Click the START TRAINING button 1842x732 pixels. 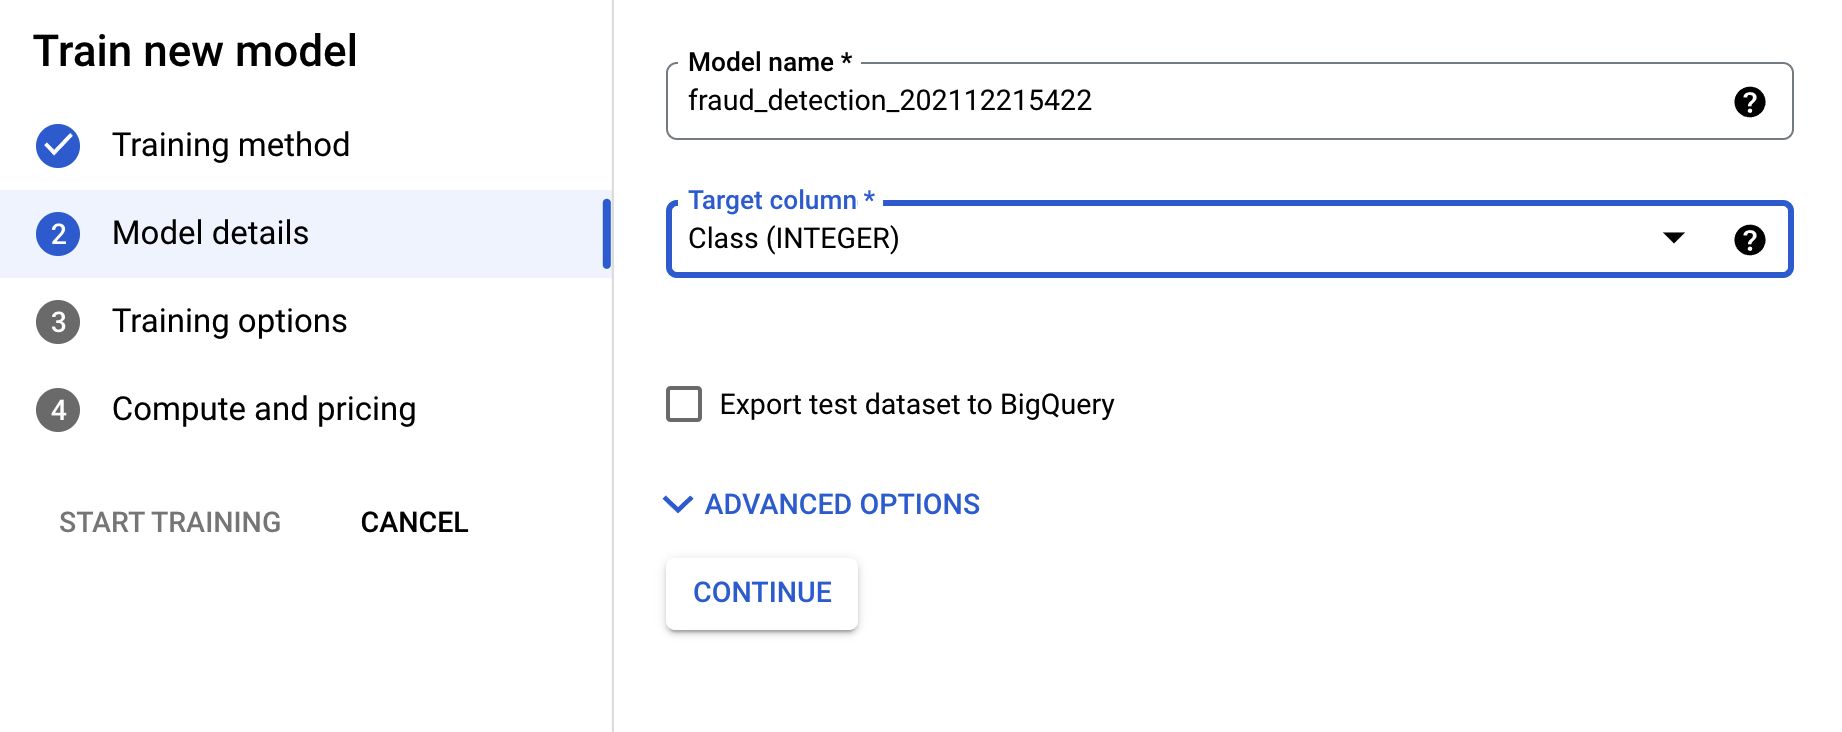click(x=170, y=522)
